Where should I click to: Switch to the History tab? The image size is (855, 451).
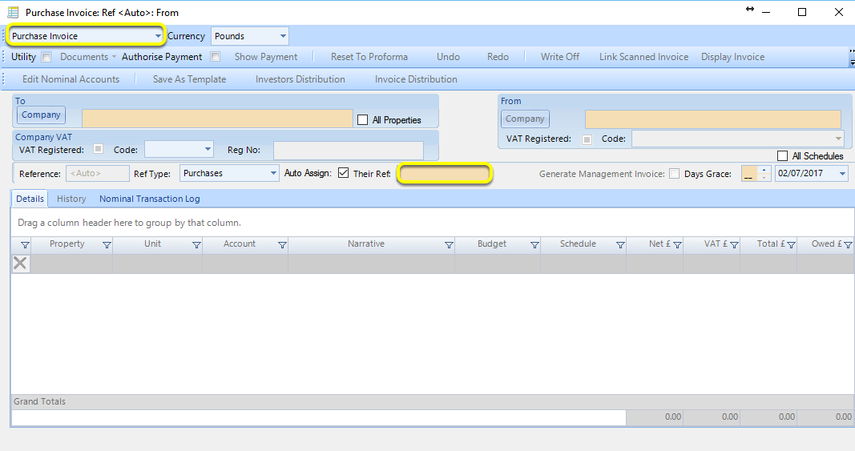(x=71, y=199)
